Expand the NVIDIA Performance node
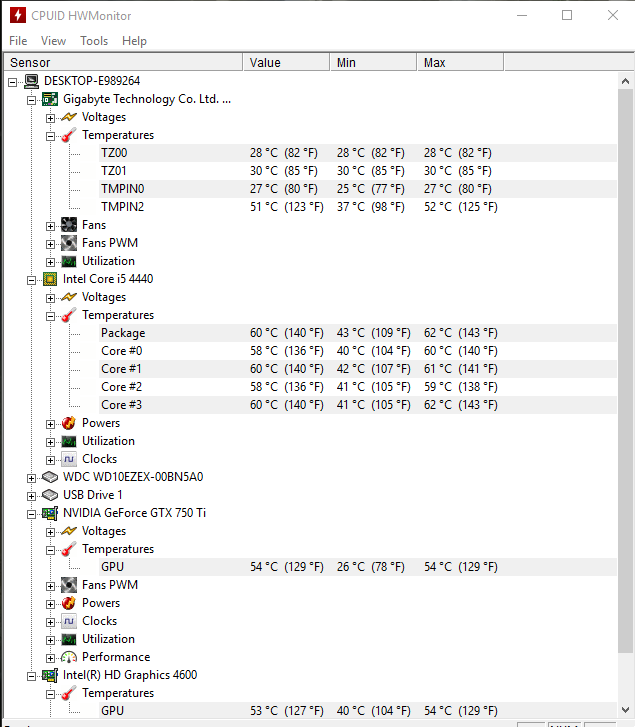The image size is (635, 727). [50, 659]
